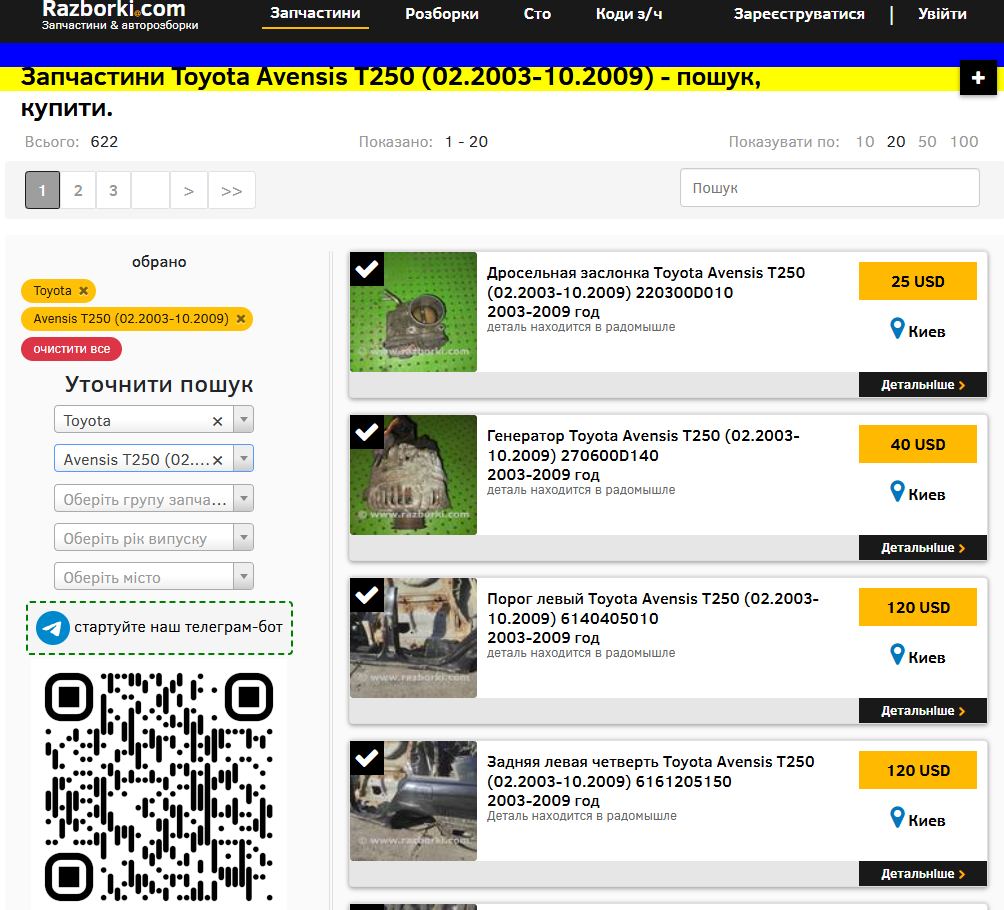
Task: Click Увійти login link
Action: [942, 14]
